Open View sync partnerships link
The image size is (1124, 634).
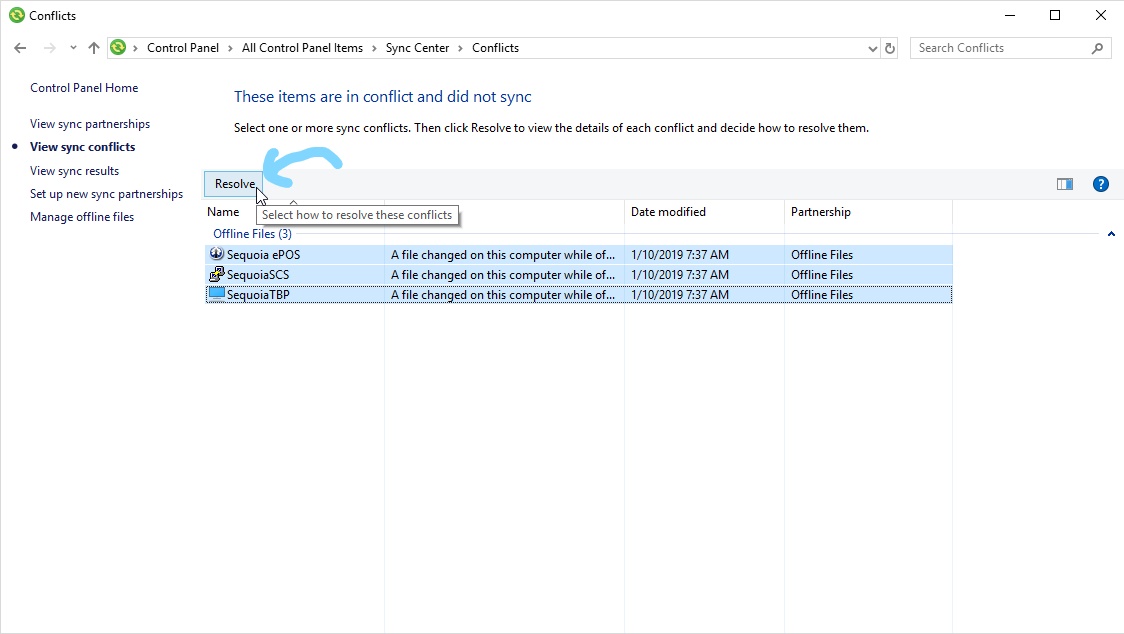coord(90,124)
